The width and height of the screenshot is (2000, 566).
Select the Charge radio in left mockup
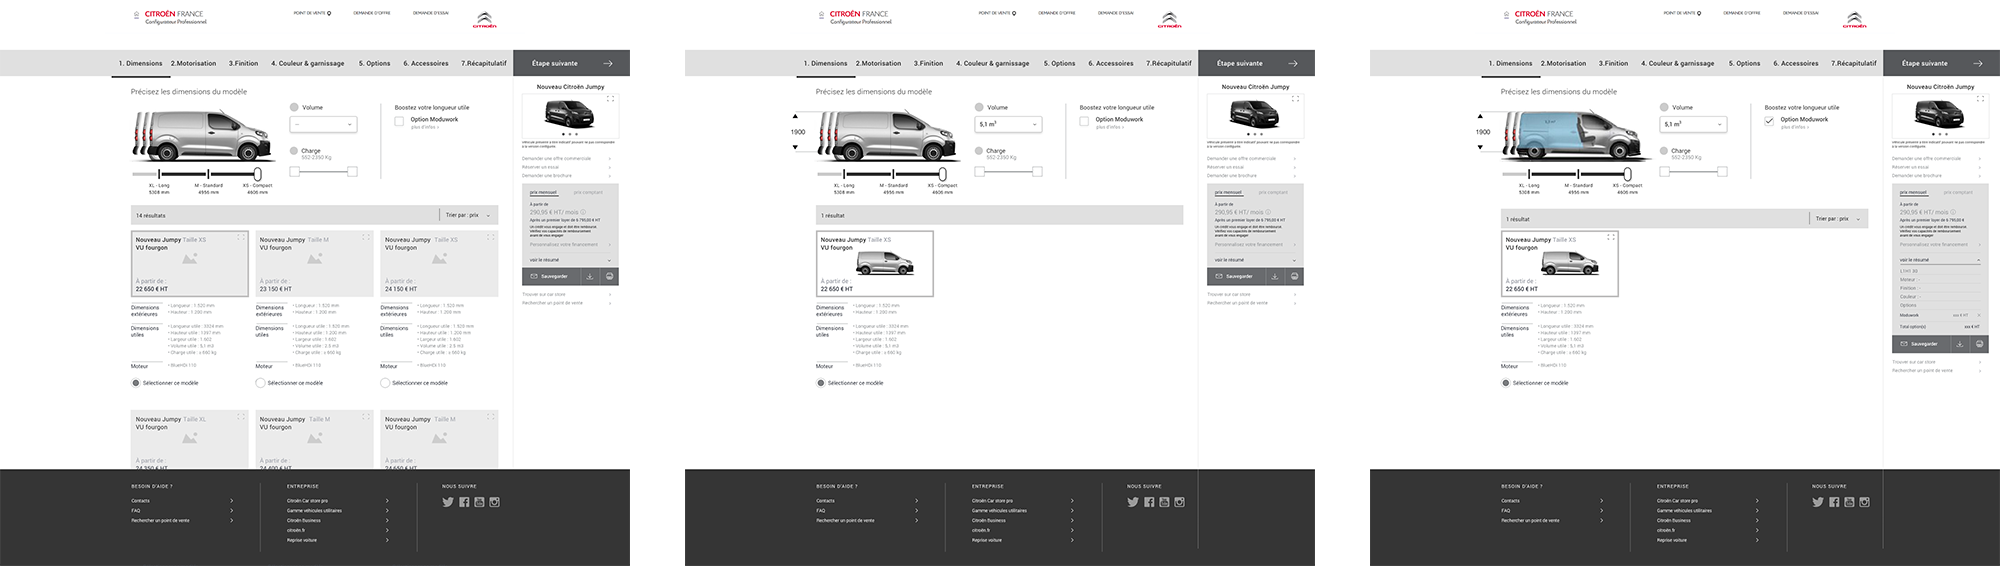[x=294, y=151]
